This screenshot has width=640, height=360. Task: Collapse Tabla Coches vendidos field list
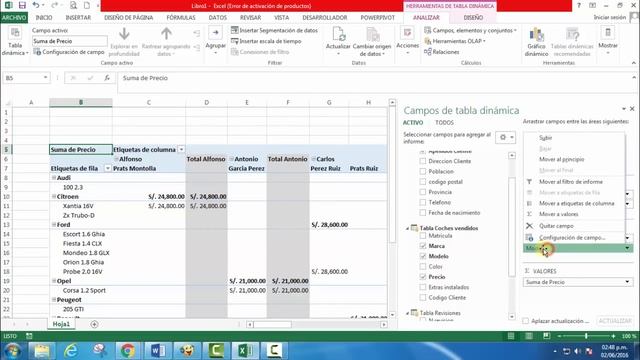point(407,229)
